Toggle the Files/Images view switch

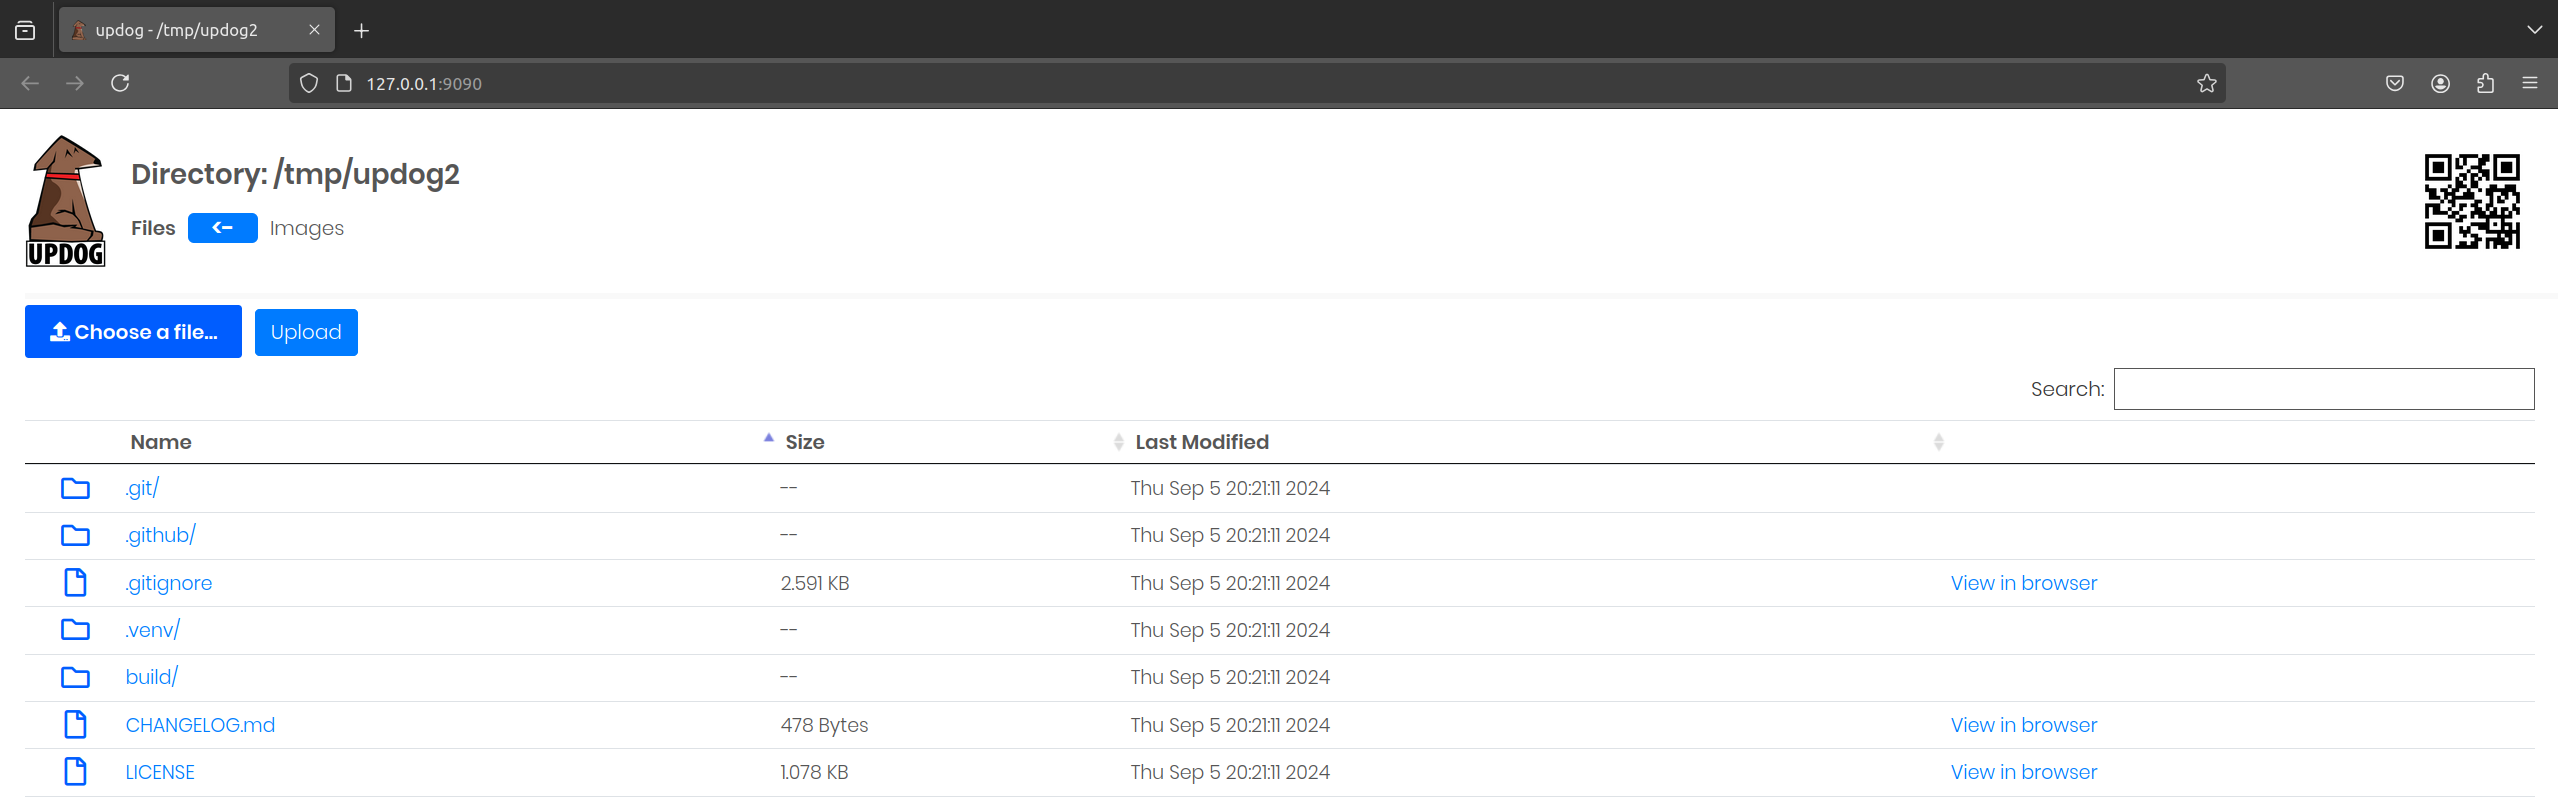click(222, 228)
